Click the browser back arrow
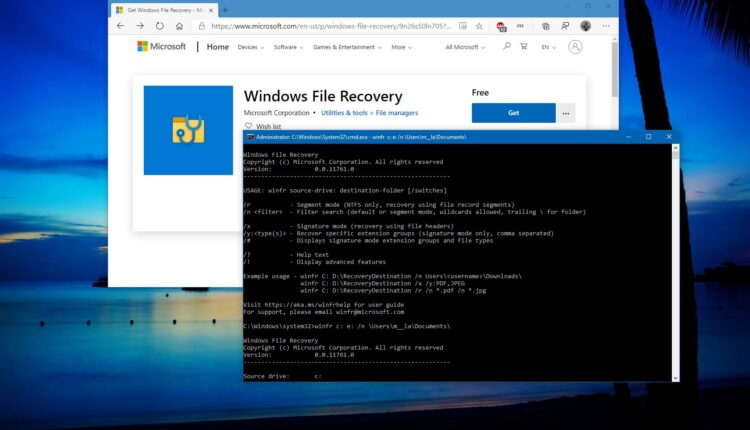Screen dimensions: 750x430 tap(122, 26)
